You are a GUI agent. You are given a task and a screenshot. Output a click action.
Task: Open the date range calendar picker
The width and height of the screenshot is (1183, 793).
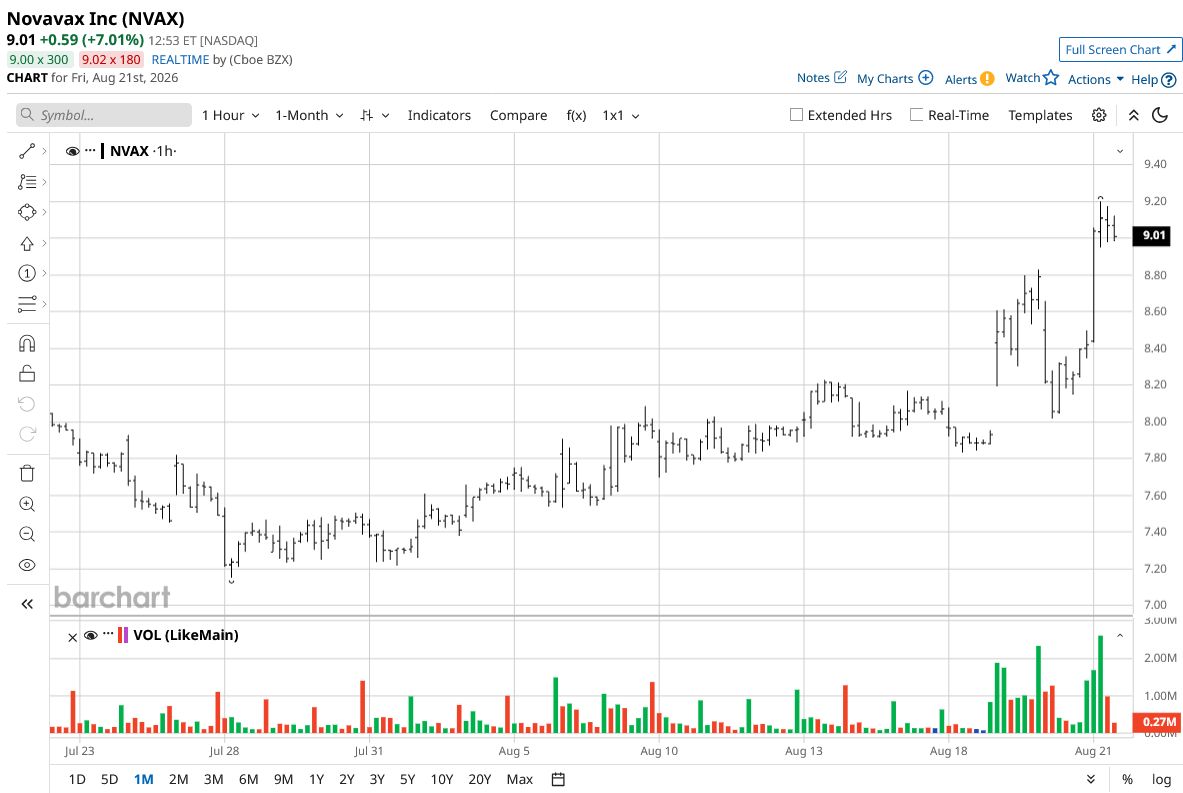point(558,779)
